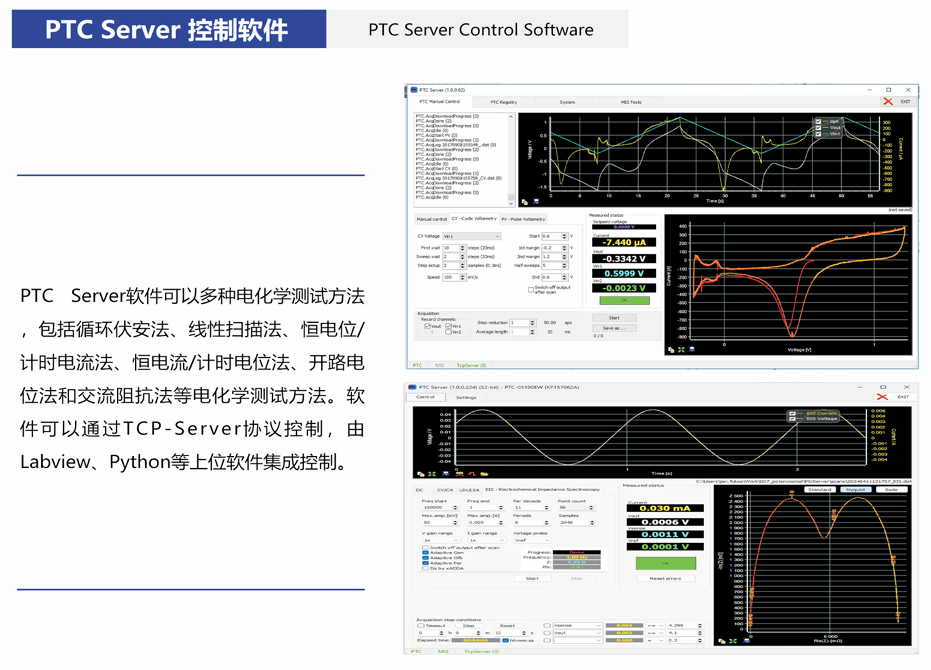Click the Elapsed time progress bar

click(x=476, y=640)
